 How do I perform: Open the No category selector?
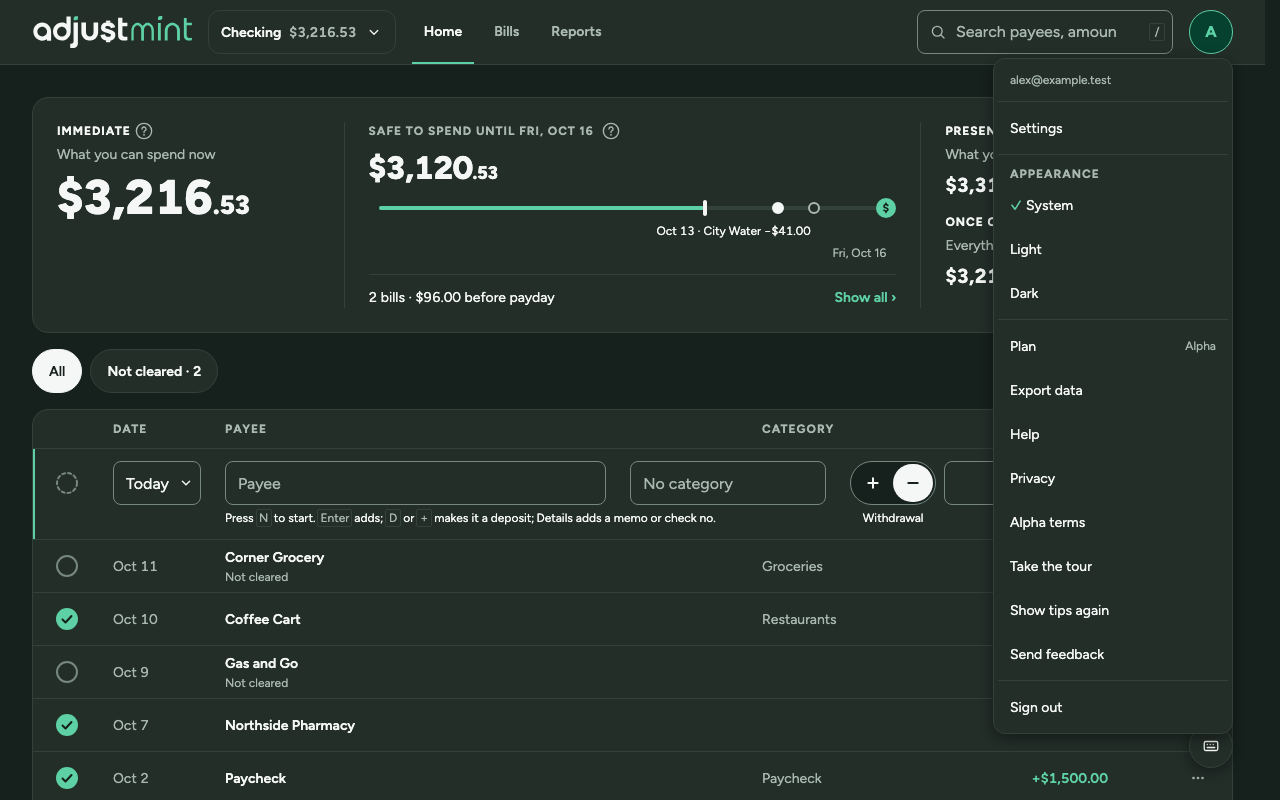728,483
